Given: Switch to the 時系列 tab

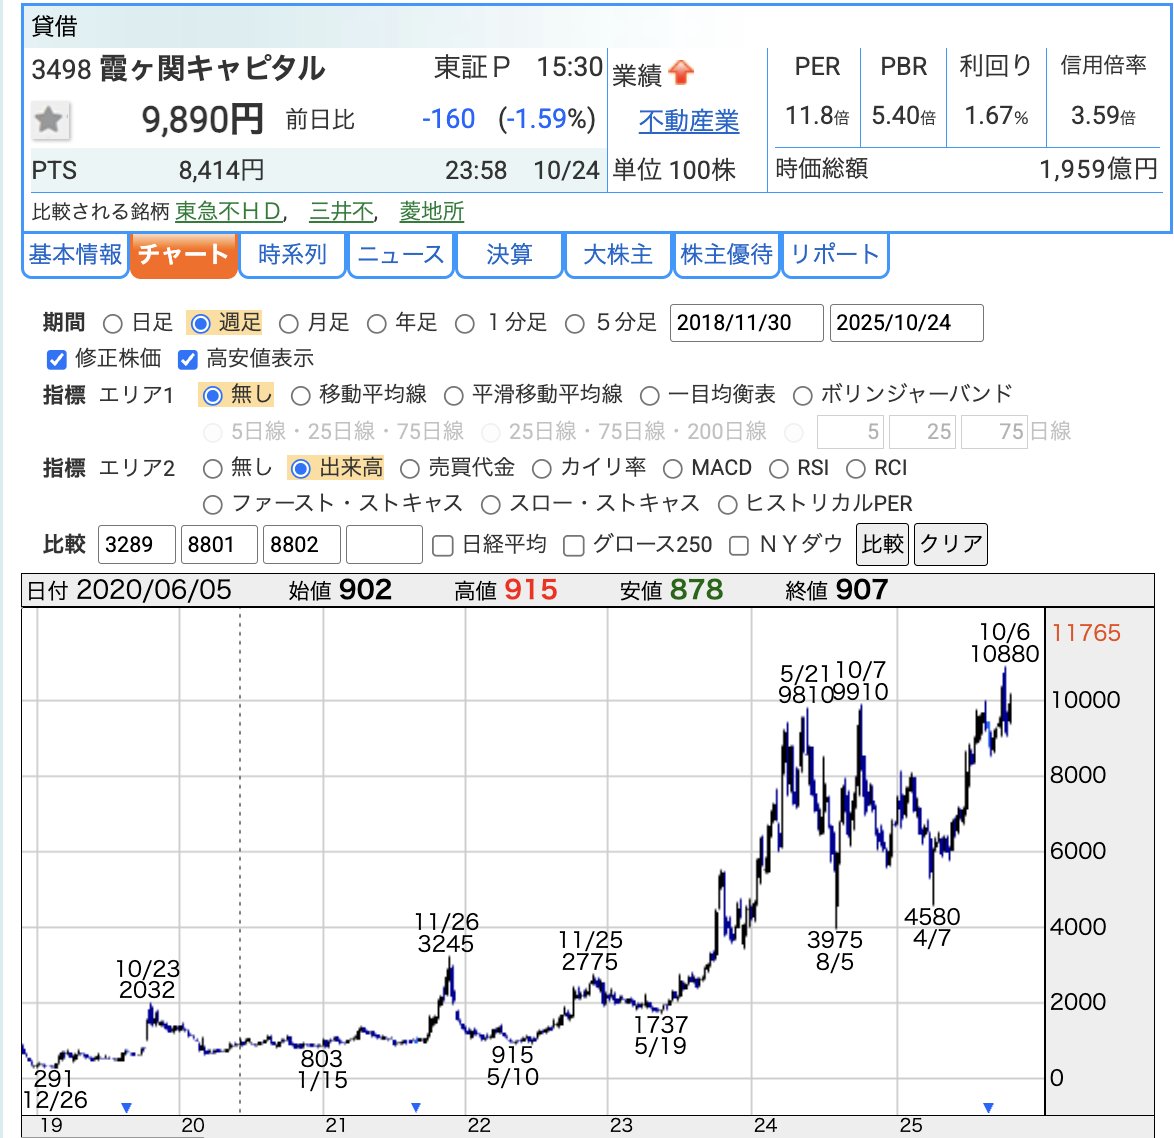Looking at the screenshot, I should 291,255.
